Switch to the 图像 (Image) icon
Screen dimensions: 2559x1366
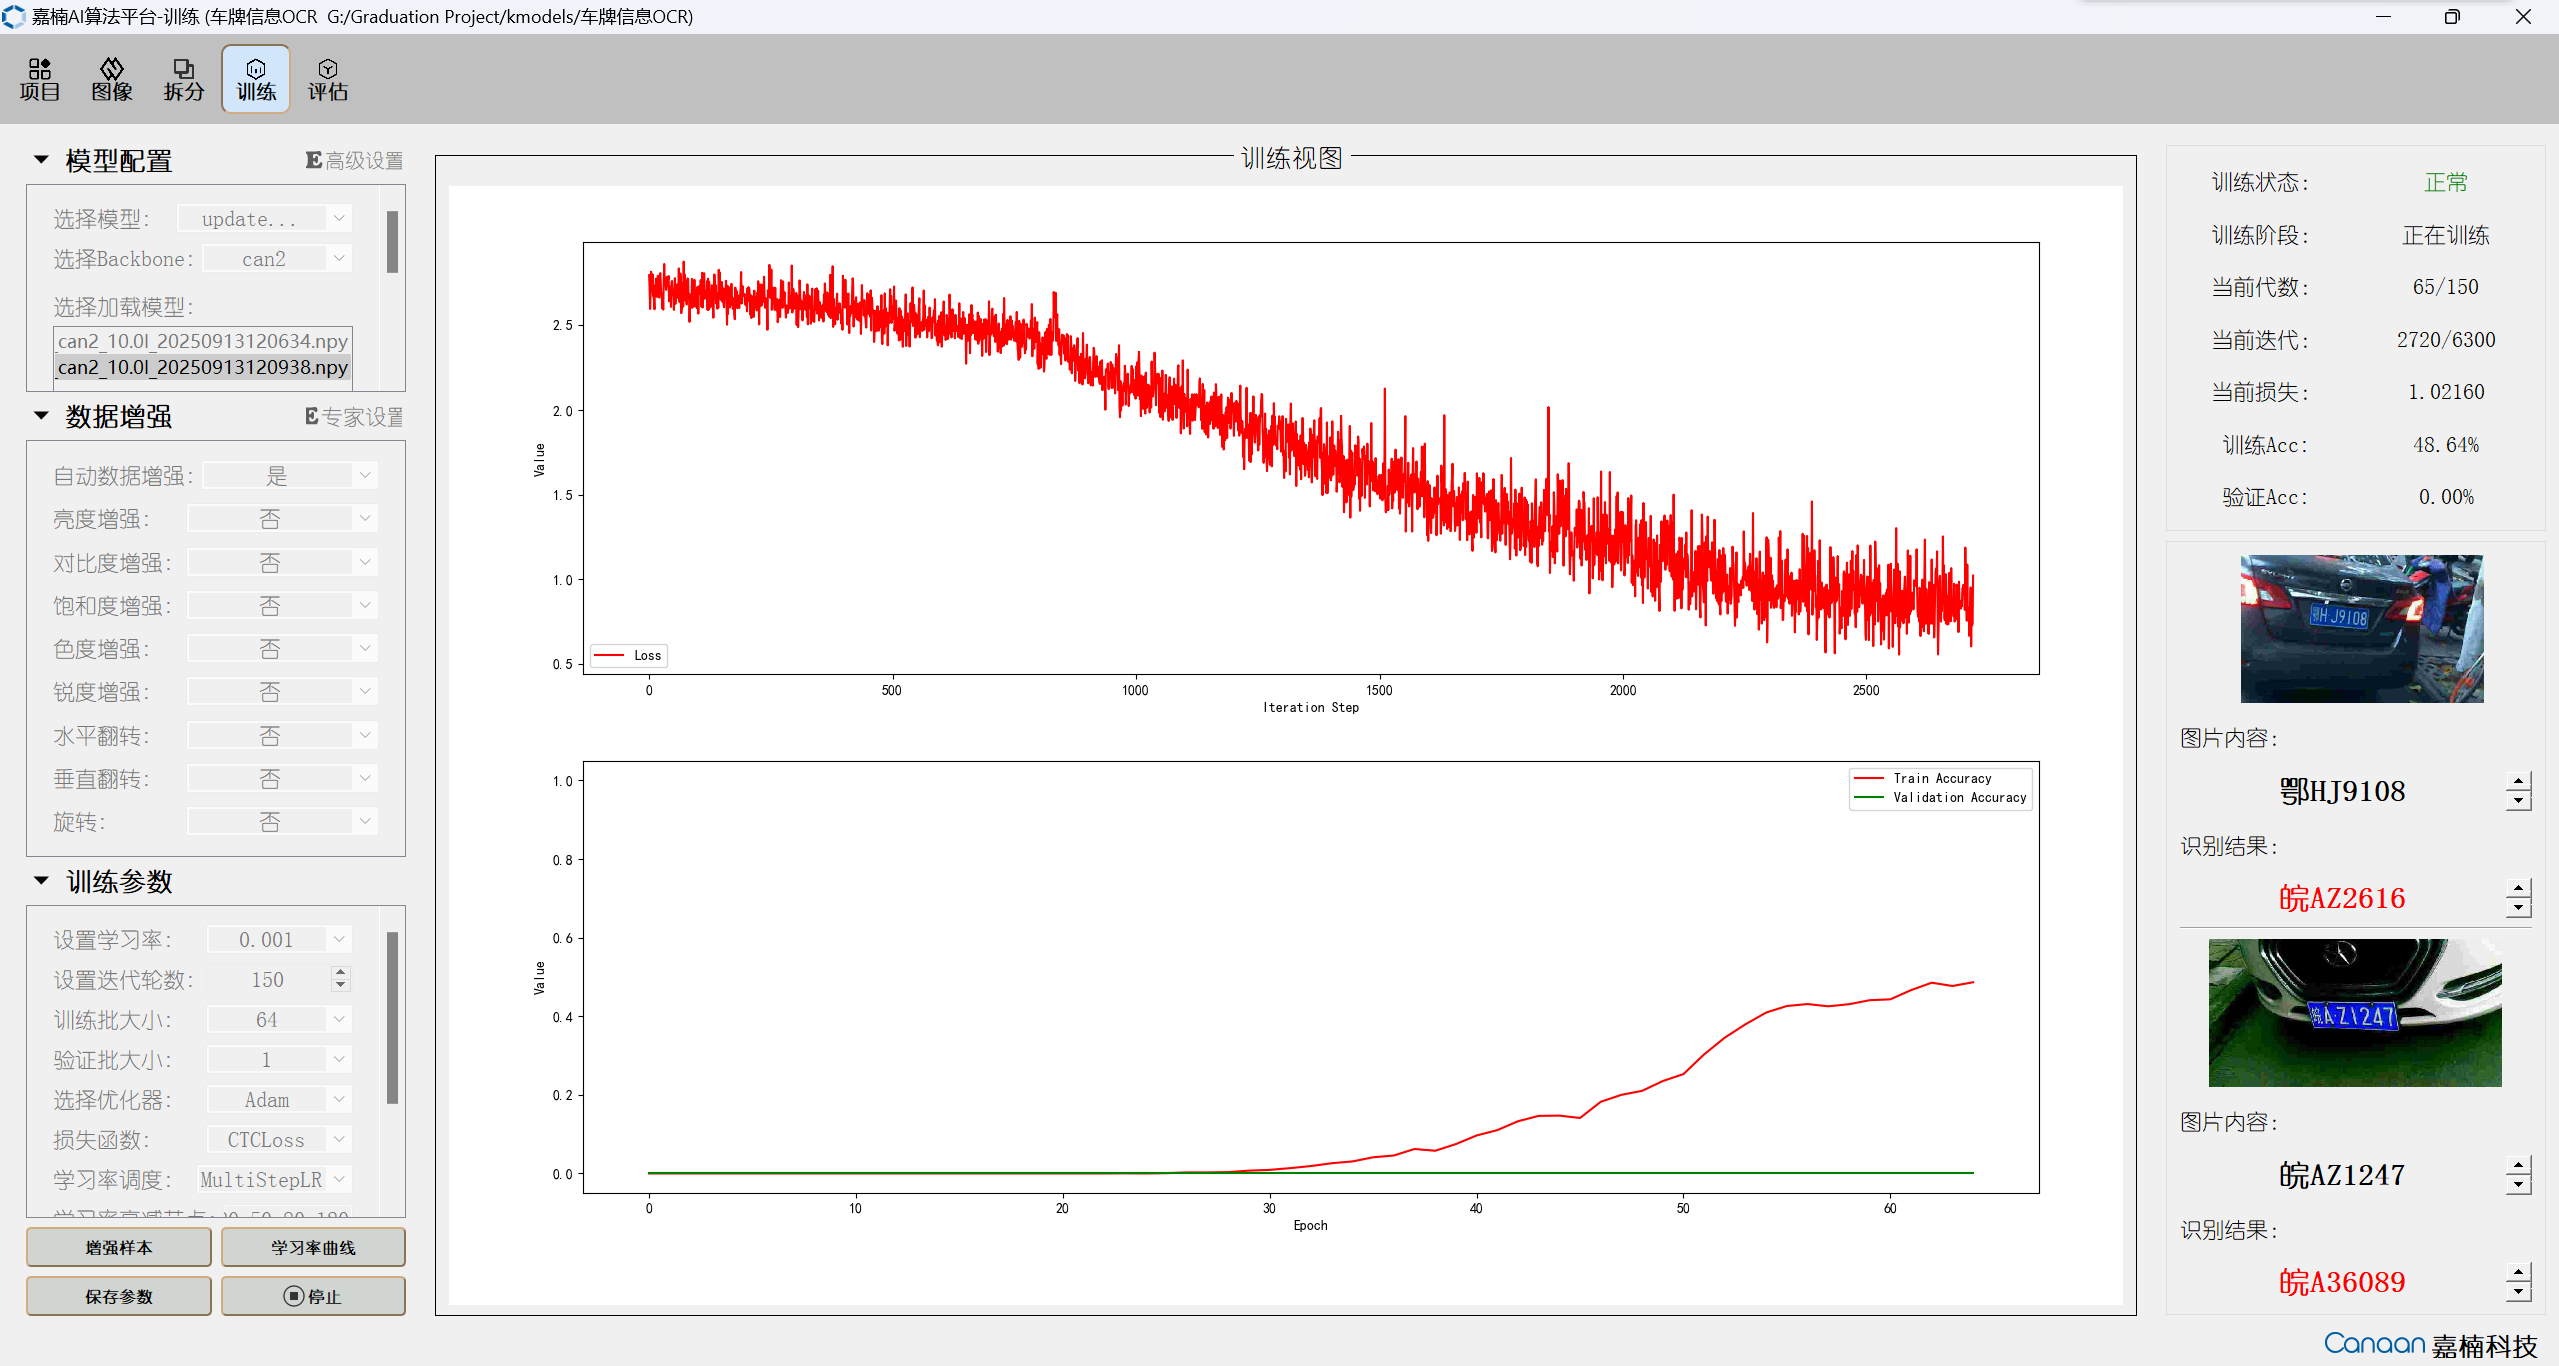[111, 79]
